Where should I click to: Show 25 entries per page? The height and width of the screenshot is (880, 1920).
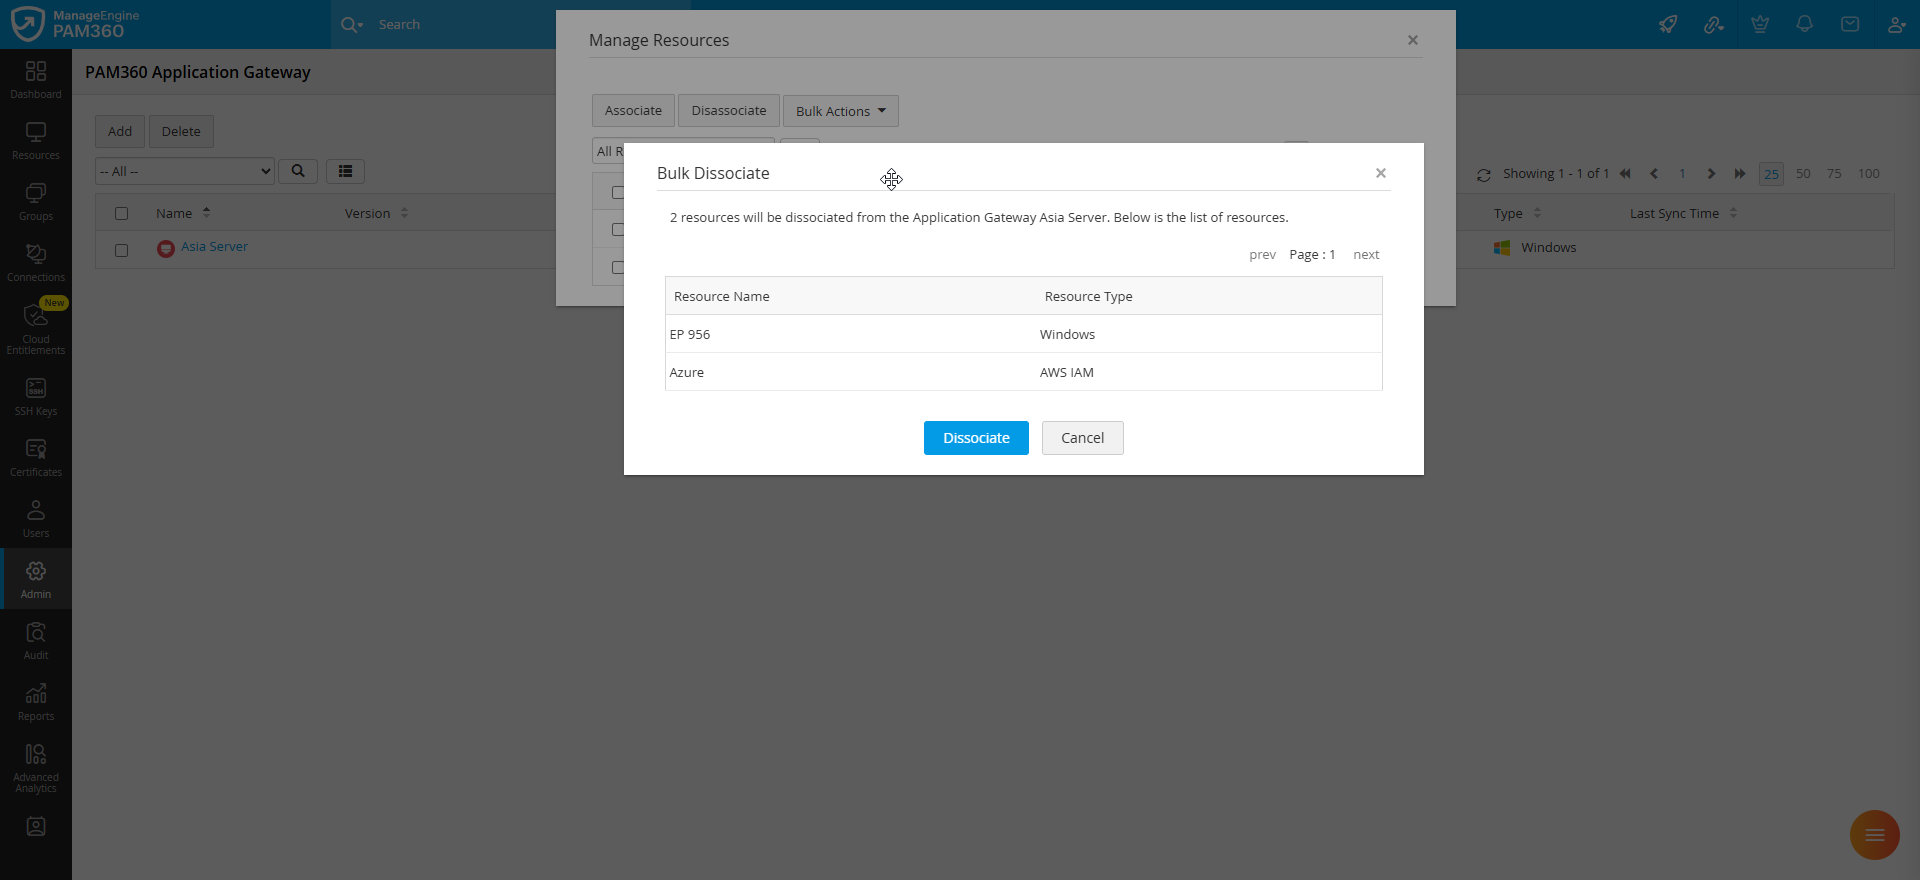pos(1771,174)
